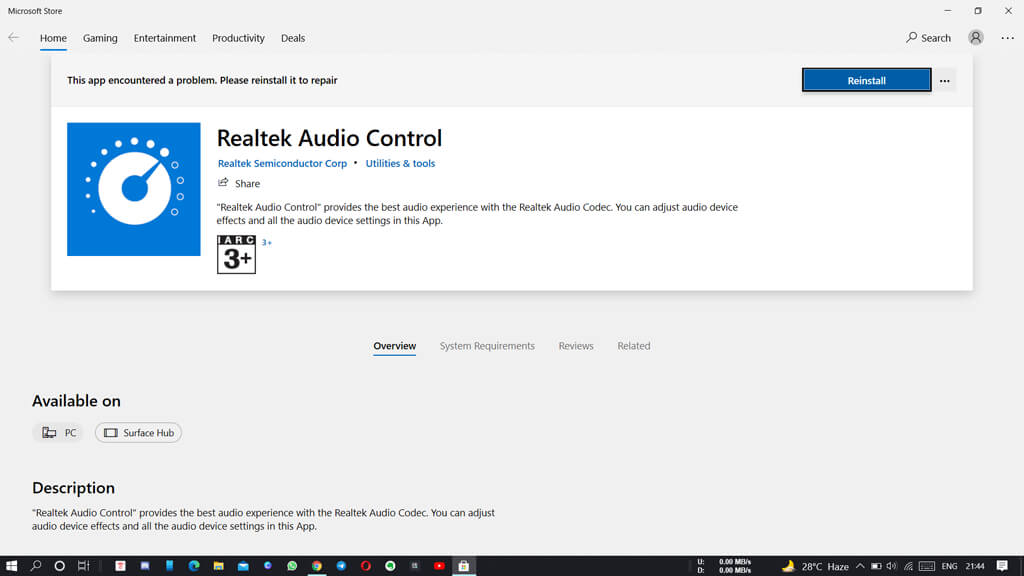The width and height of the screenshot is (1024, 576).
Task: Open the Productivity tab
Action: coord(238,38)
